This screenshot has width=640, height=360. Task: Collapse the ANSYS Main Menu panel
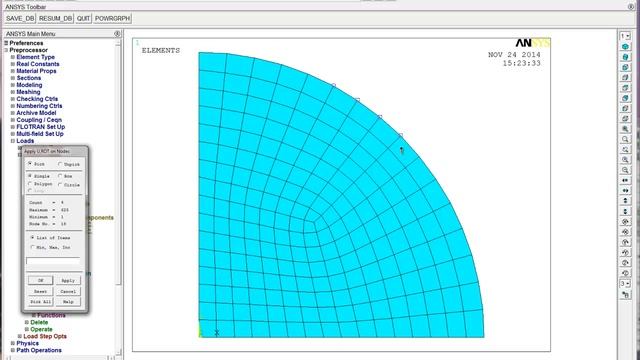coord(117,34)
